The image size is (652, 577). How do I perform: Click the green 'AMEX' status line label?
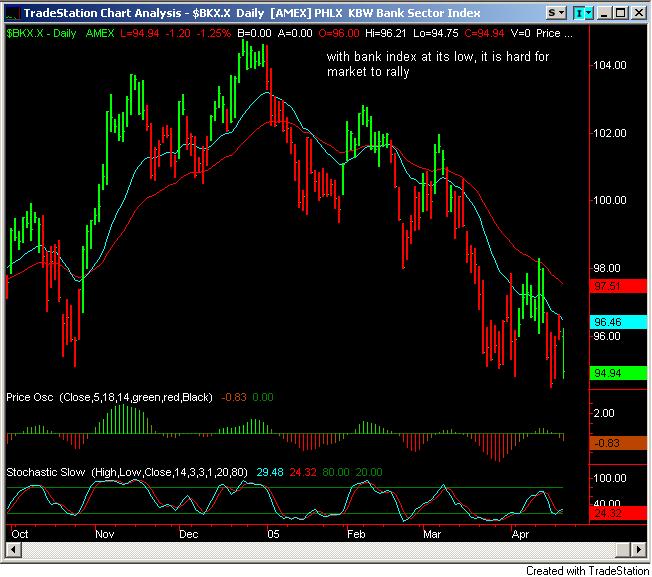[x=100, y=33]
